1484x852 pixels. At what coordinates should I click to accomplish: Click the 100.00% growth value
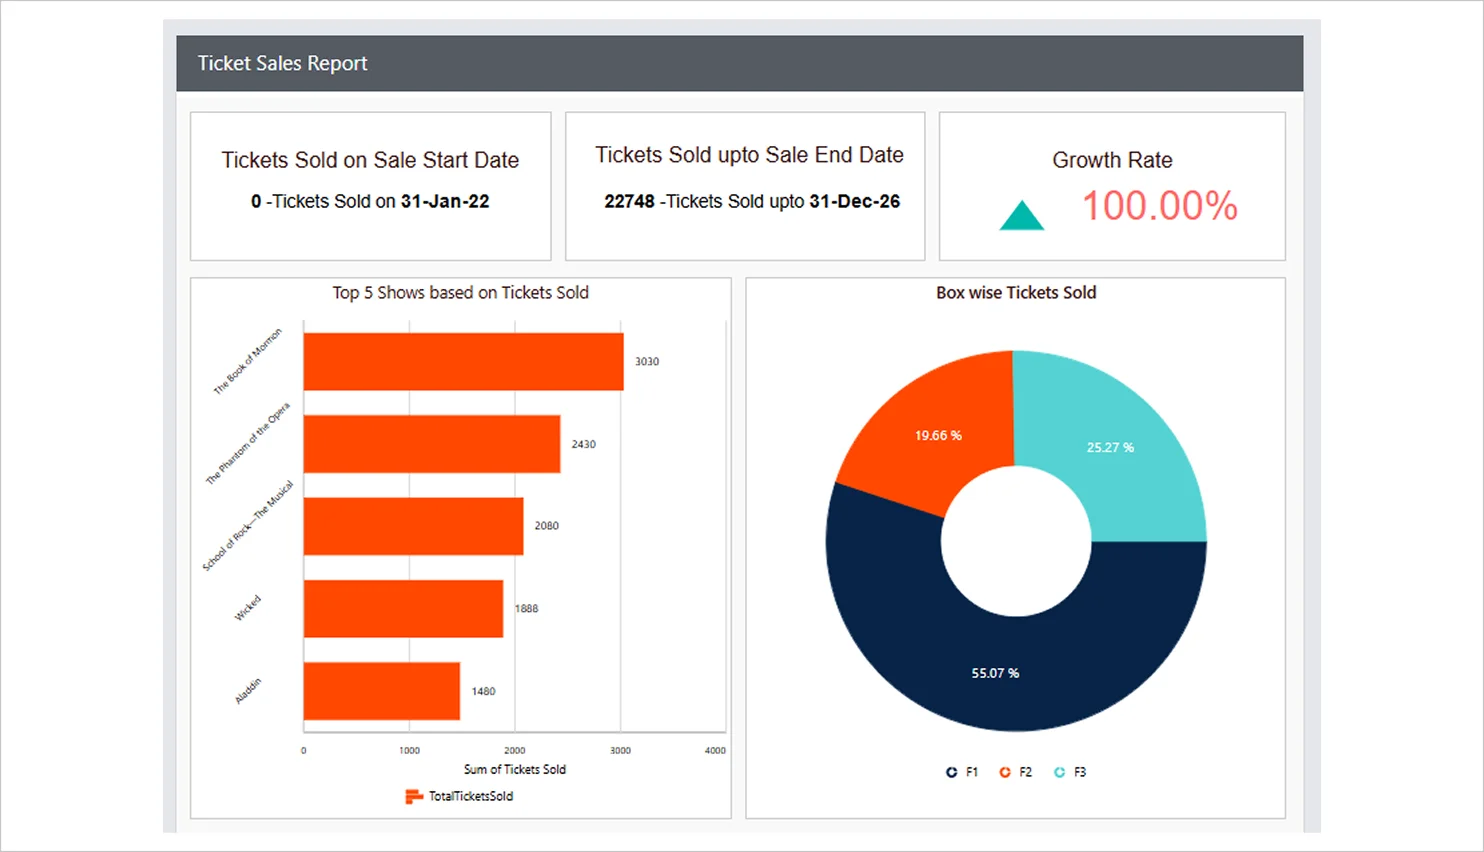(x=1160, y=206)
